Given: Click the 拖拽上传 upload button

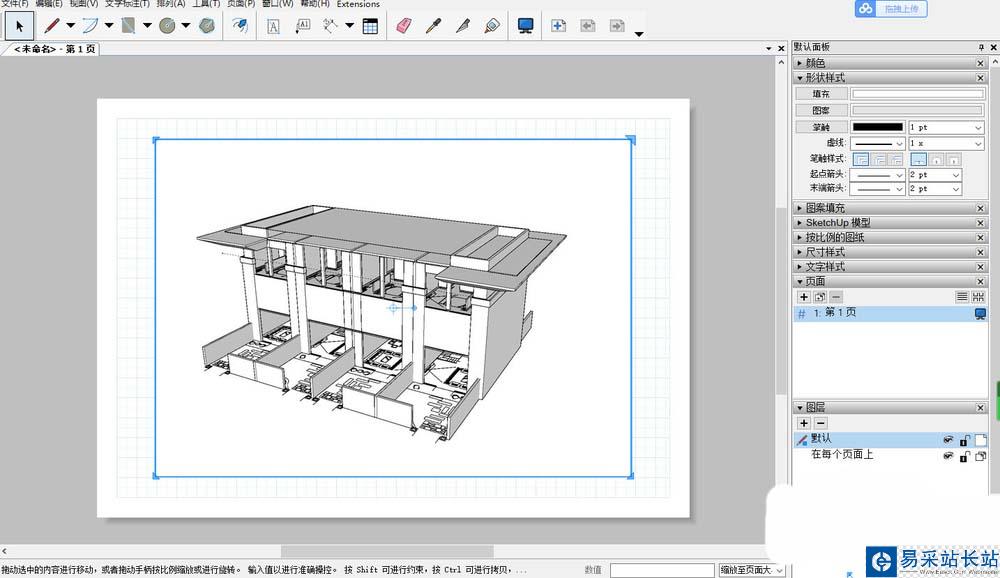Looking at the screenshot, I should [x=890, y=9].
